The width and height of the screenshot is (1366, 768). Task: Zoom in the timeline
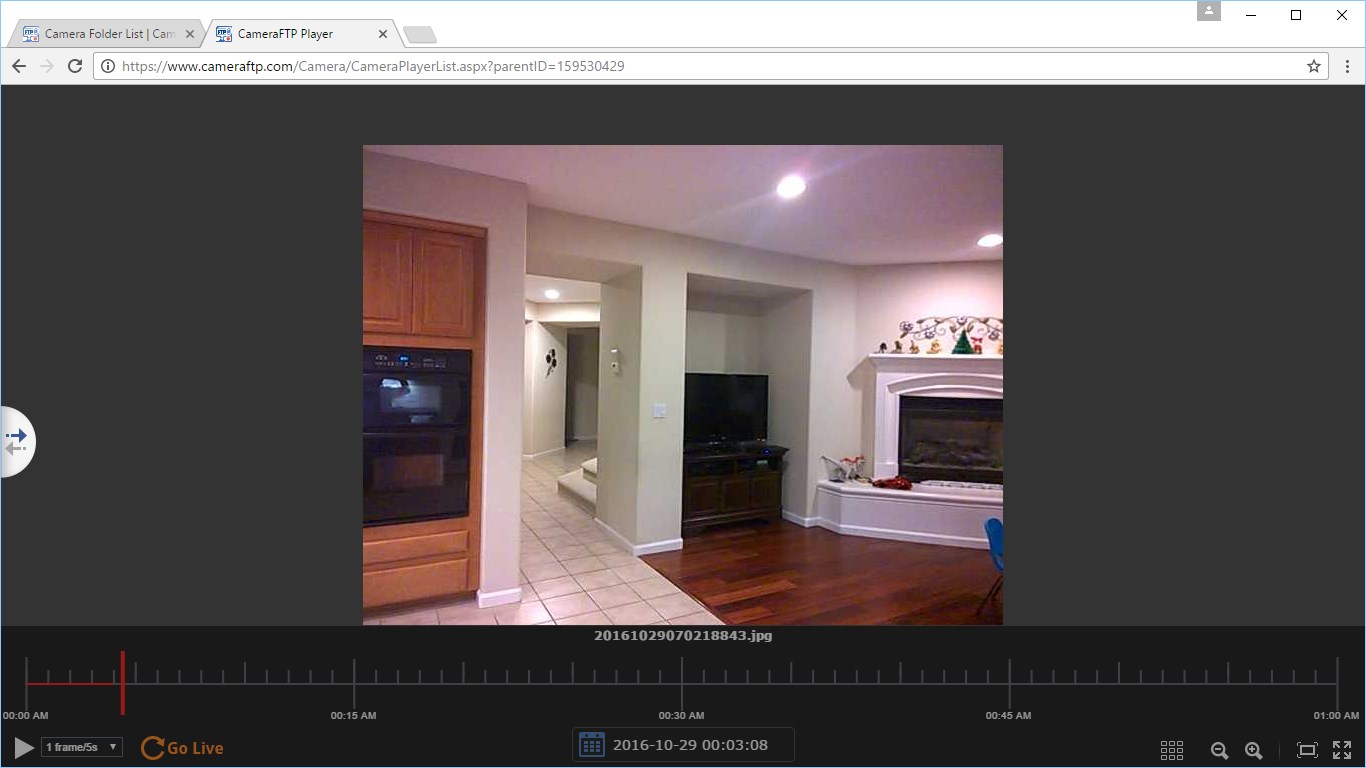1254,750
